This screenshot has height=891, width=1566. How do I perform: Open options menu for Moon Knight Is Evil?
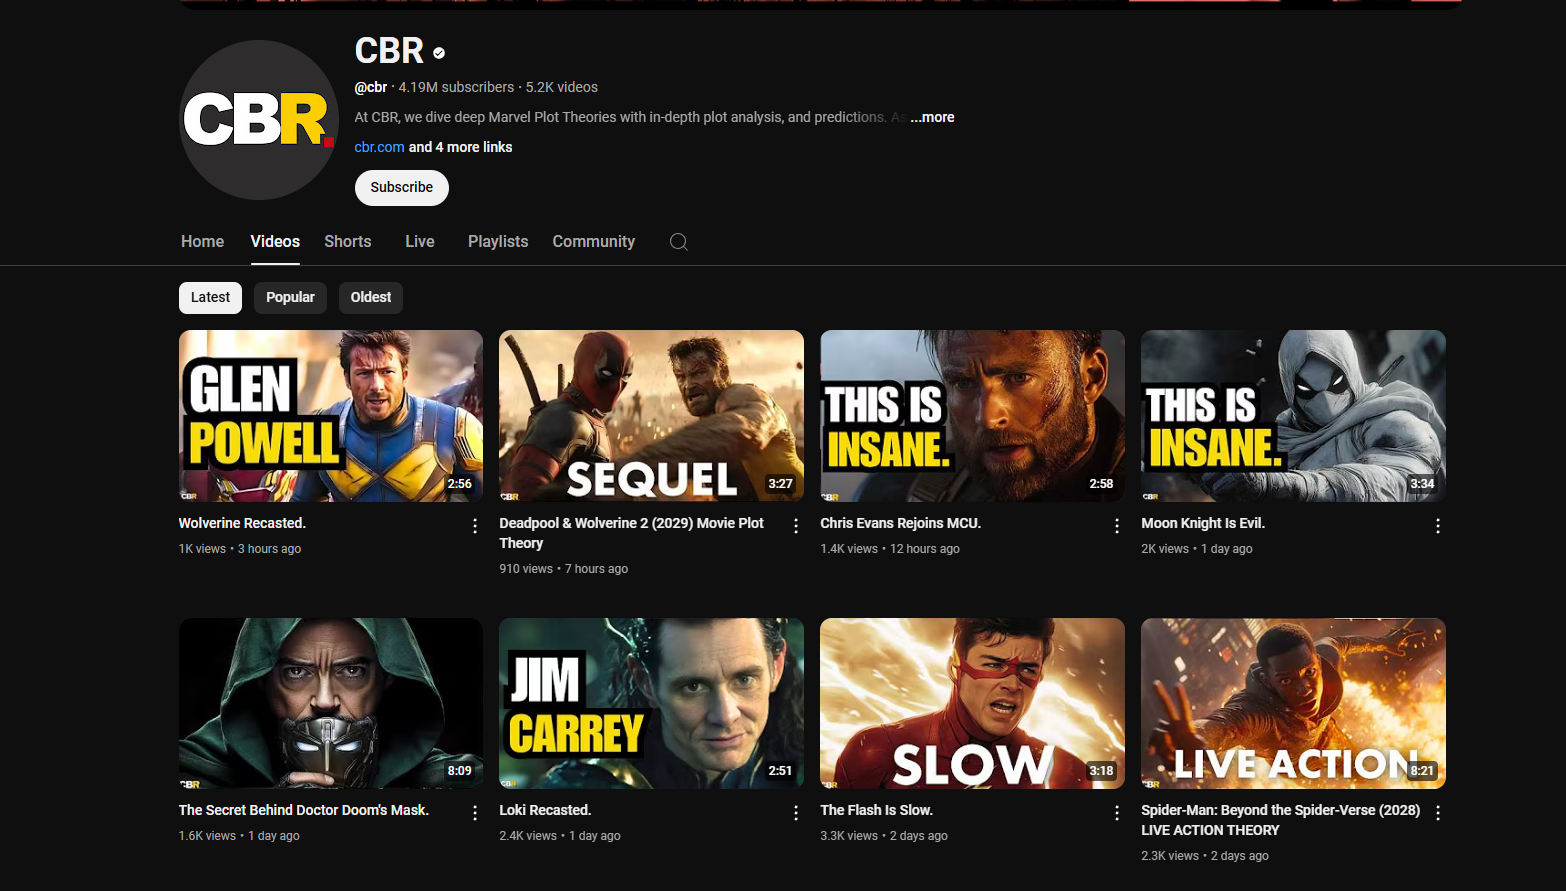point(1438,526)
